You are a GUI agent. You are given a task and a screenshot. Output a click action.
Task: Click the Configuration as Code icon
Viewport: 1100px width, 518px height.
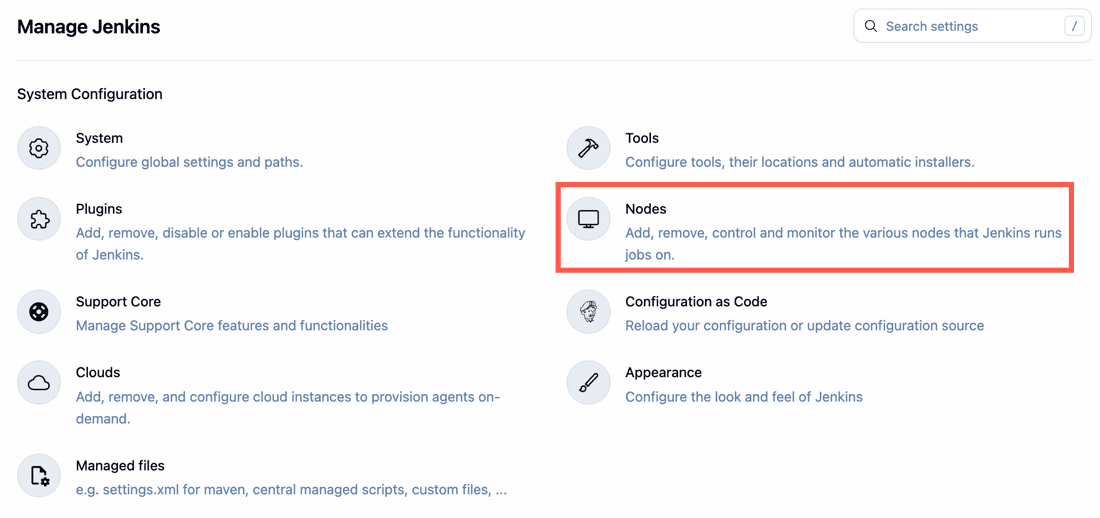coord(588,312)
